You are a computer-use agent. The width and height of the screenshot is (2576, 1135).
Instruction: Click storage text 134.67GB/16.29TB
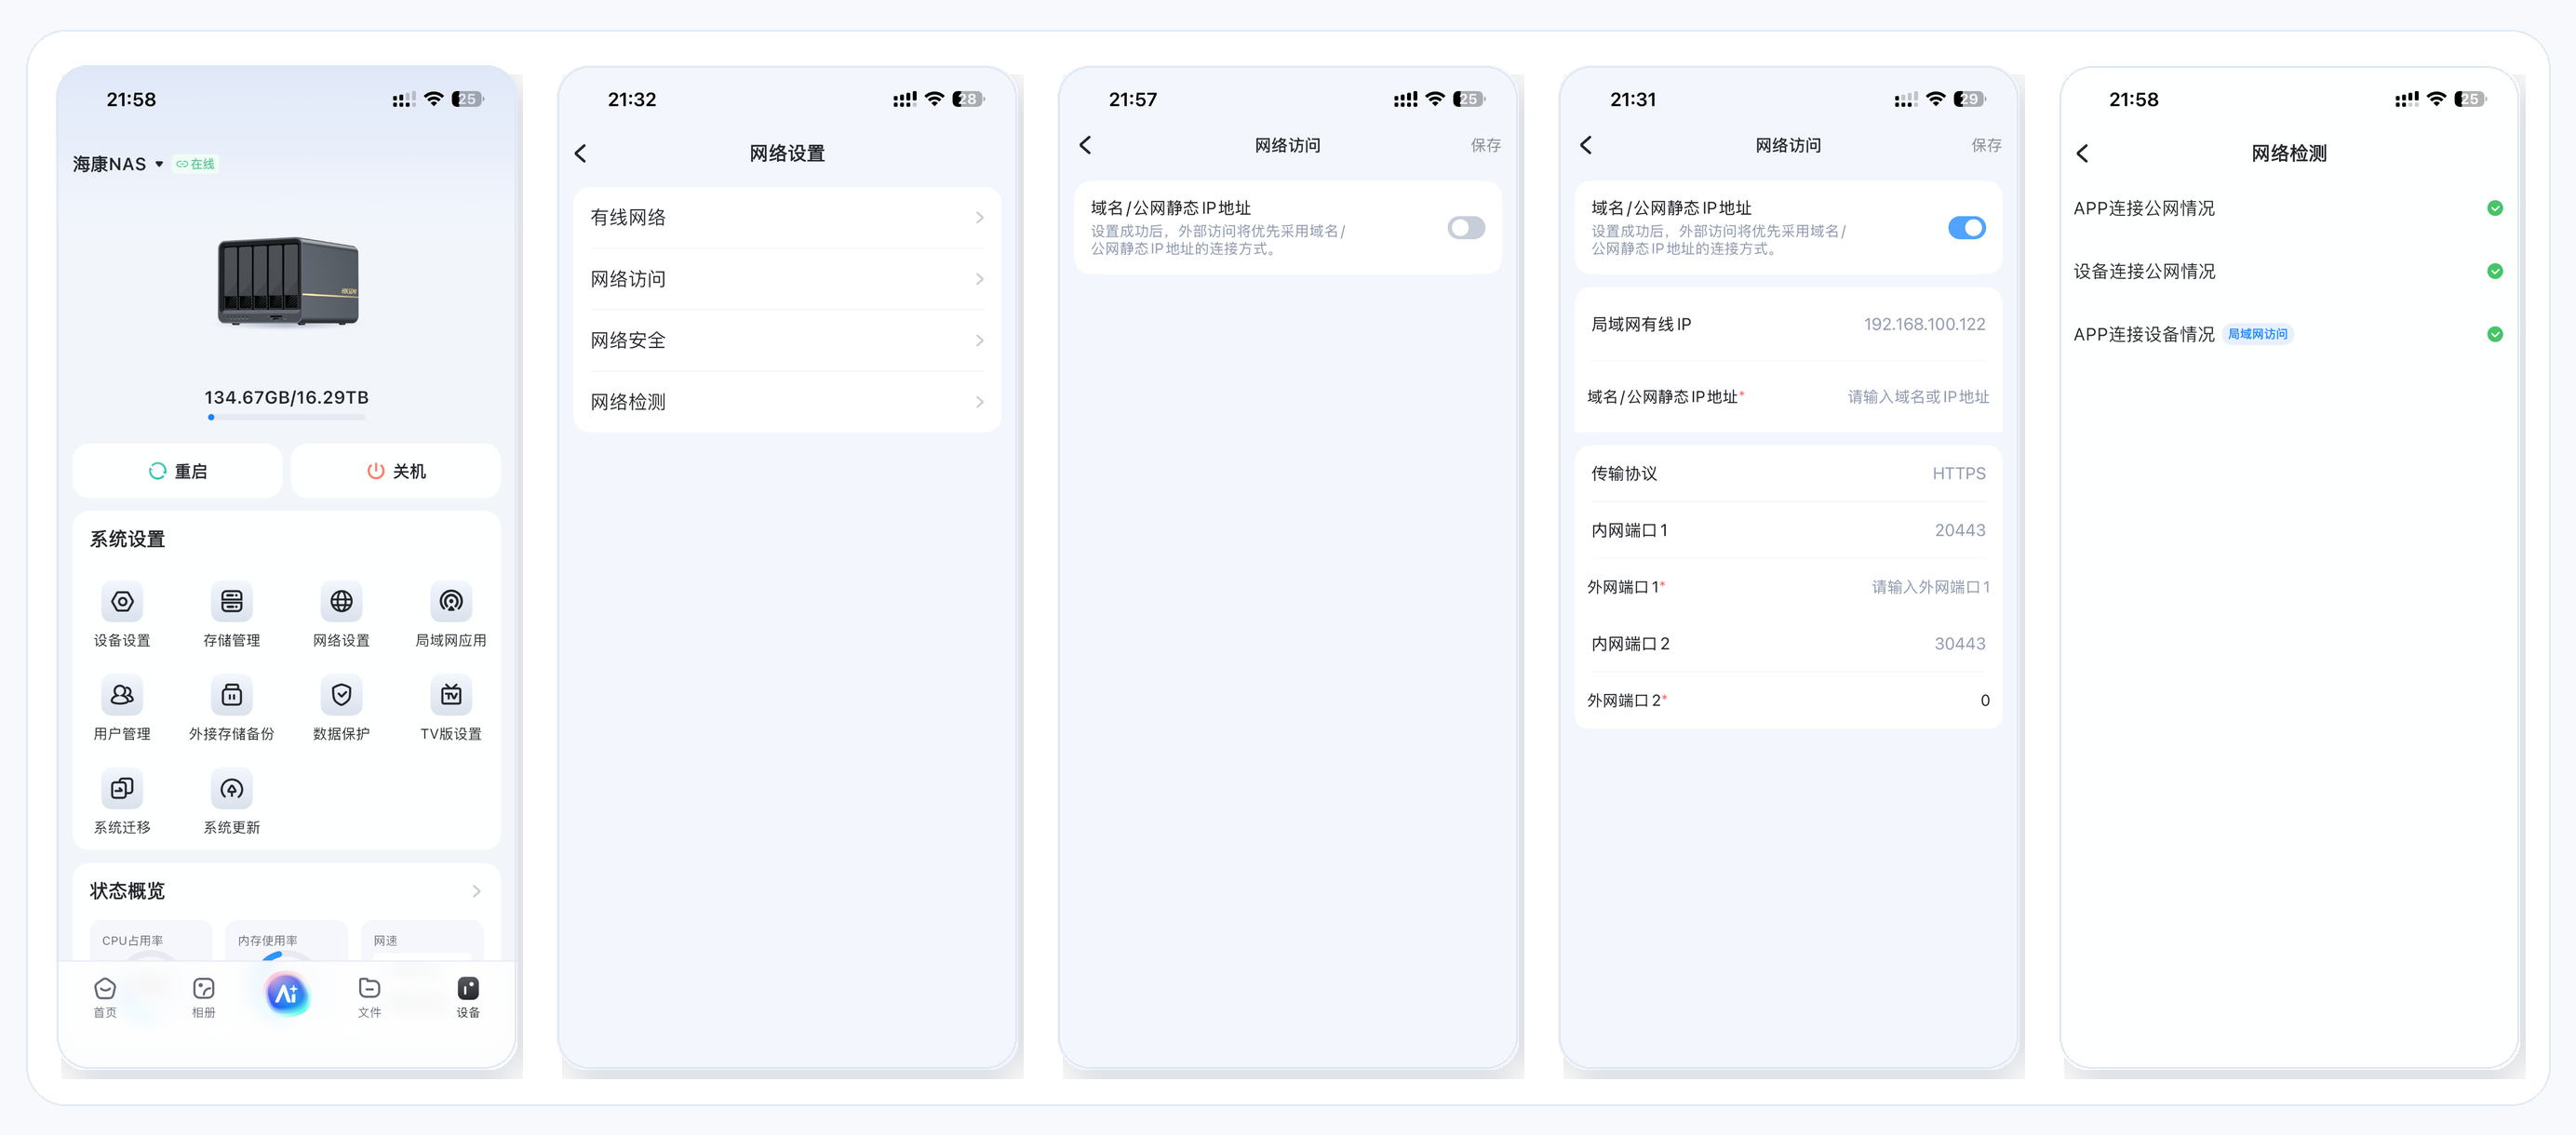[287, 397]
